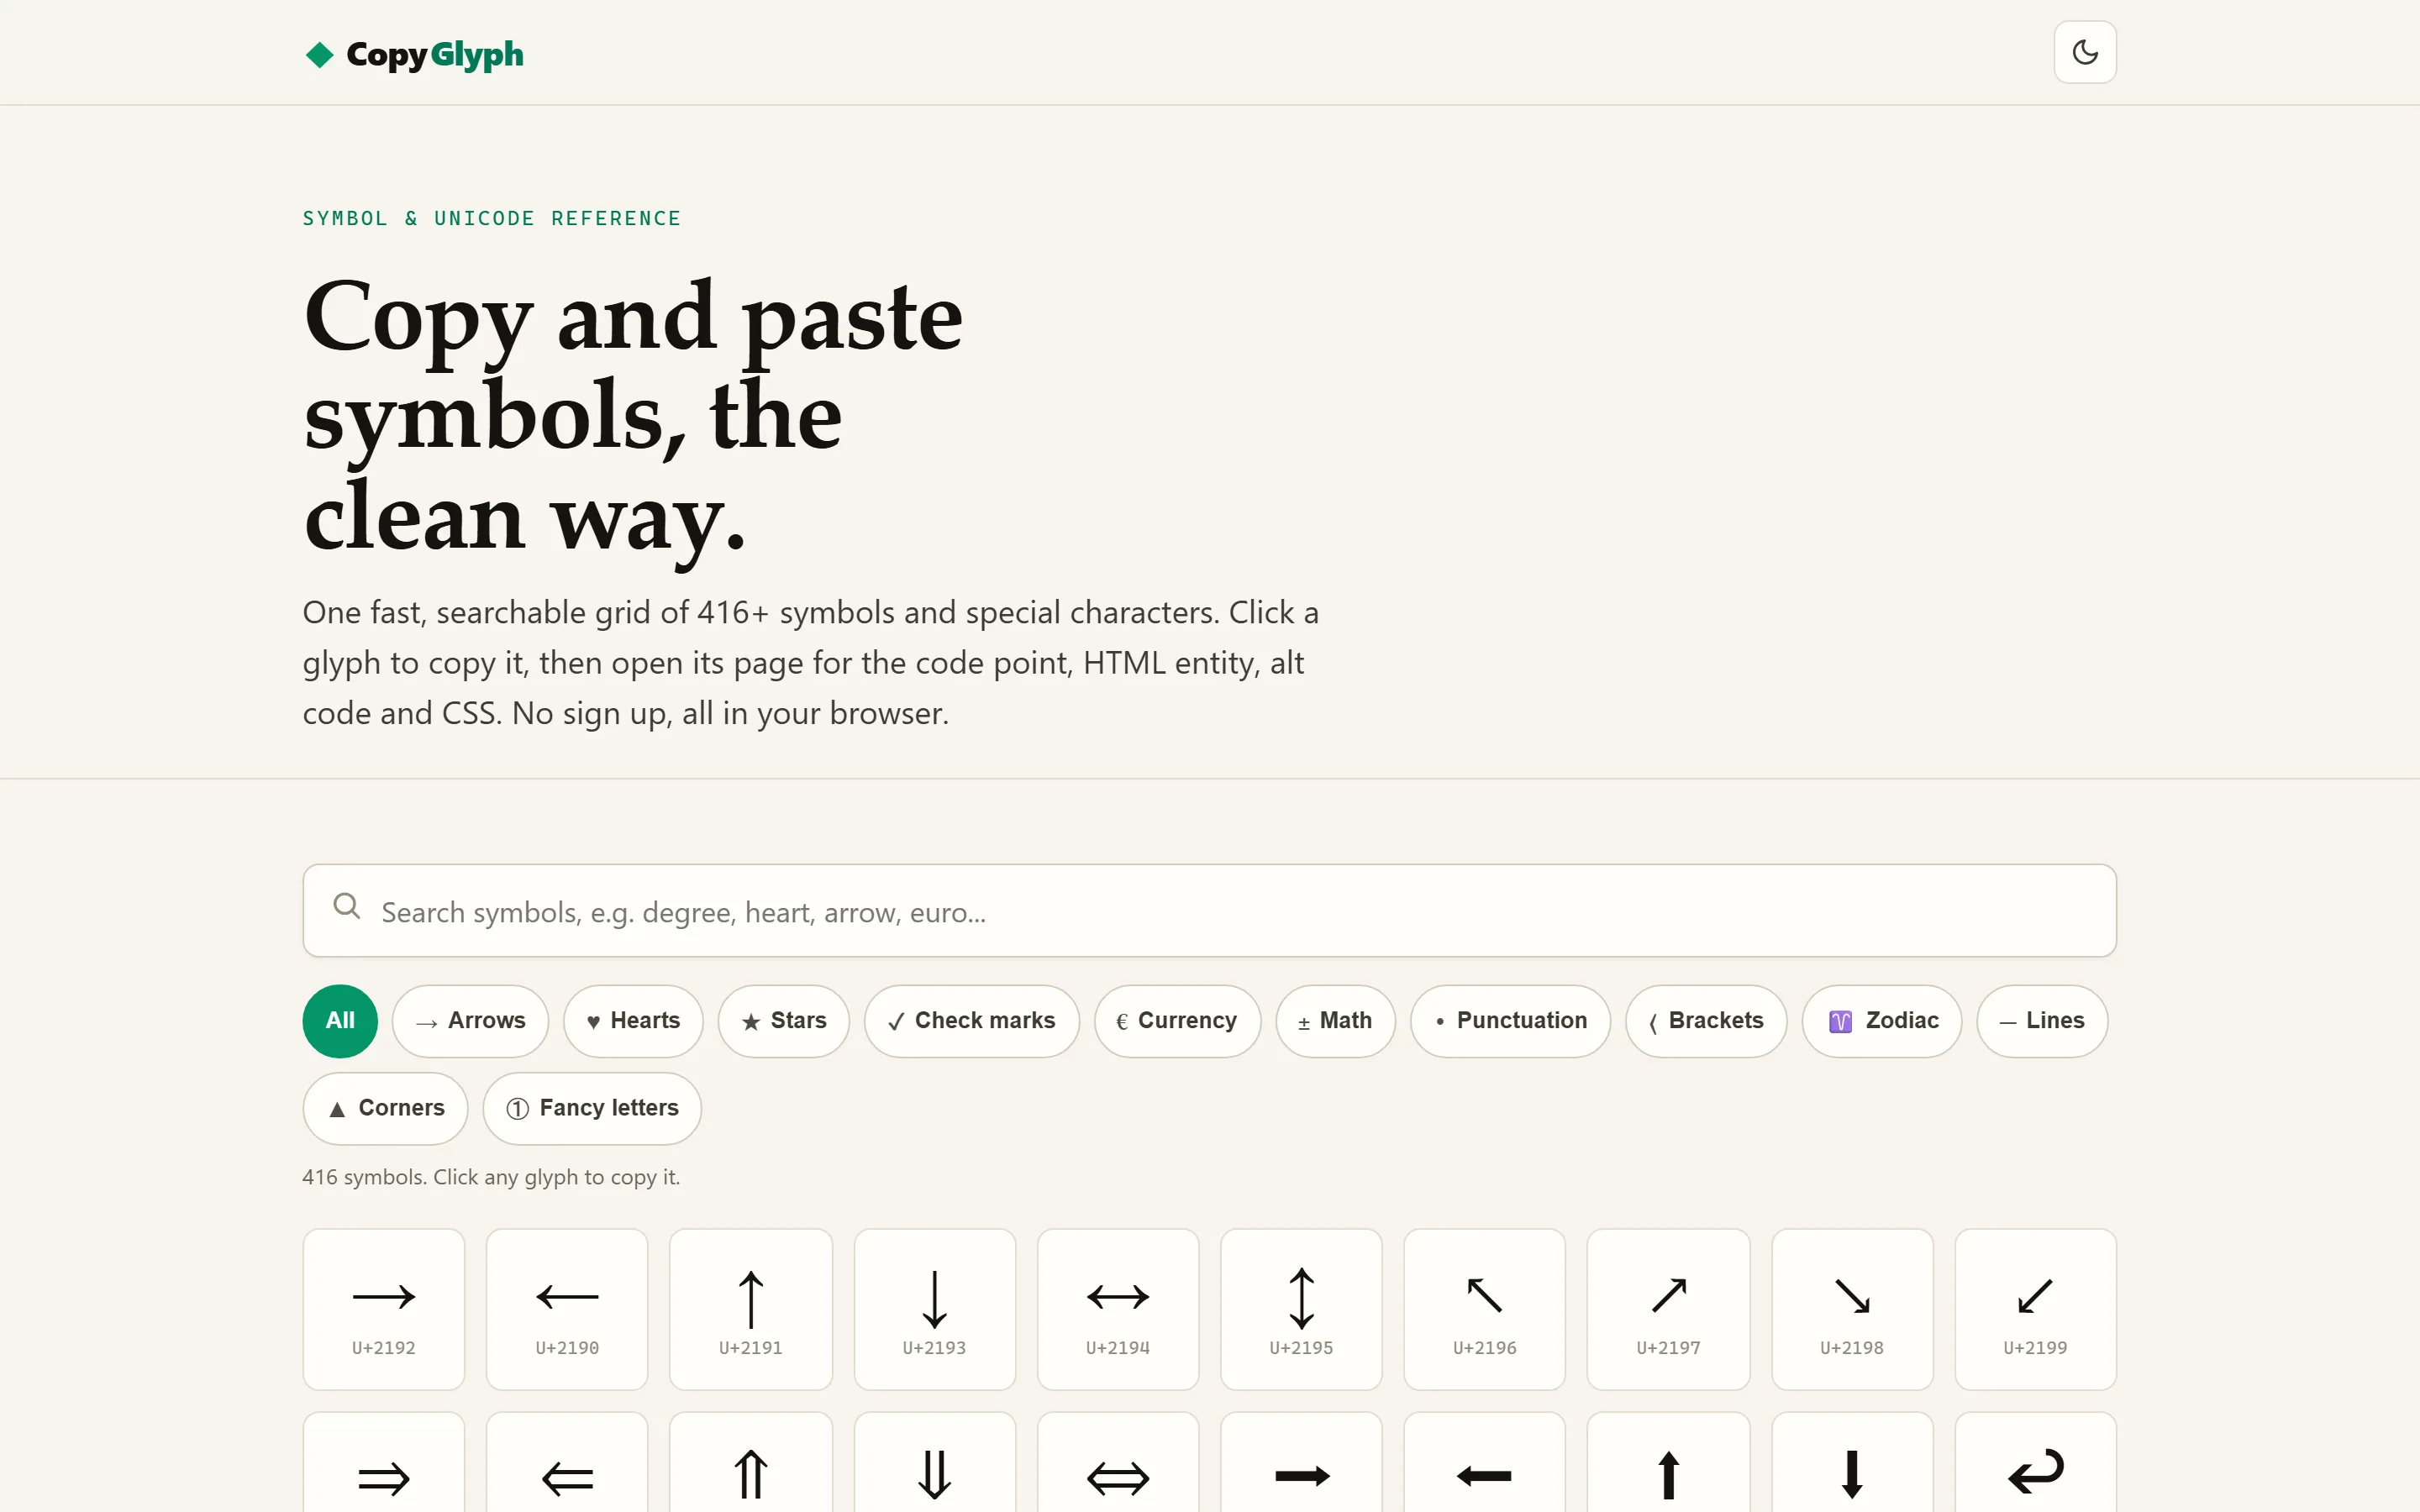This screenshot has width=2420, height=1512.
Task: Copy the heavy black down arrow glyph
Action: [1852, 1462]
